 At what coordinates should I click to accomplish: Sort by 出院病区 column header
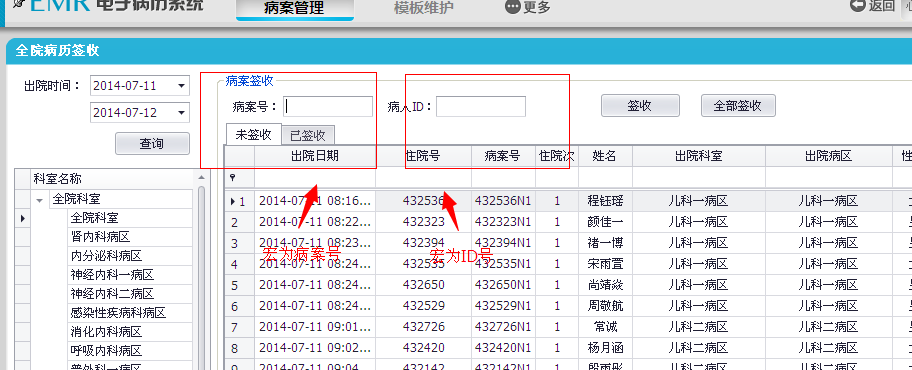coord(829,156)
